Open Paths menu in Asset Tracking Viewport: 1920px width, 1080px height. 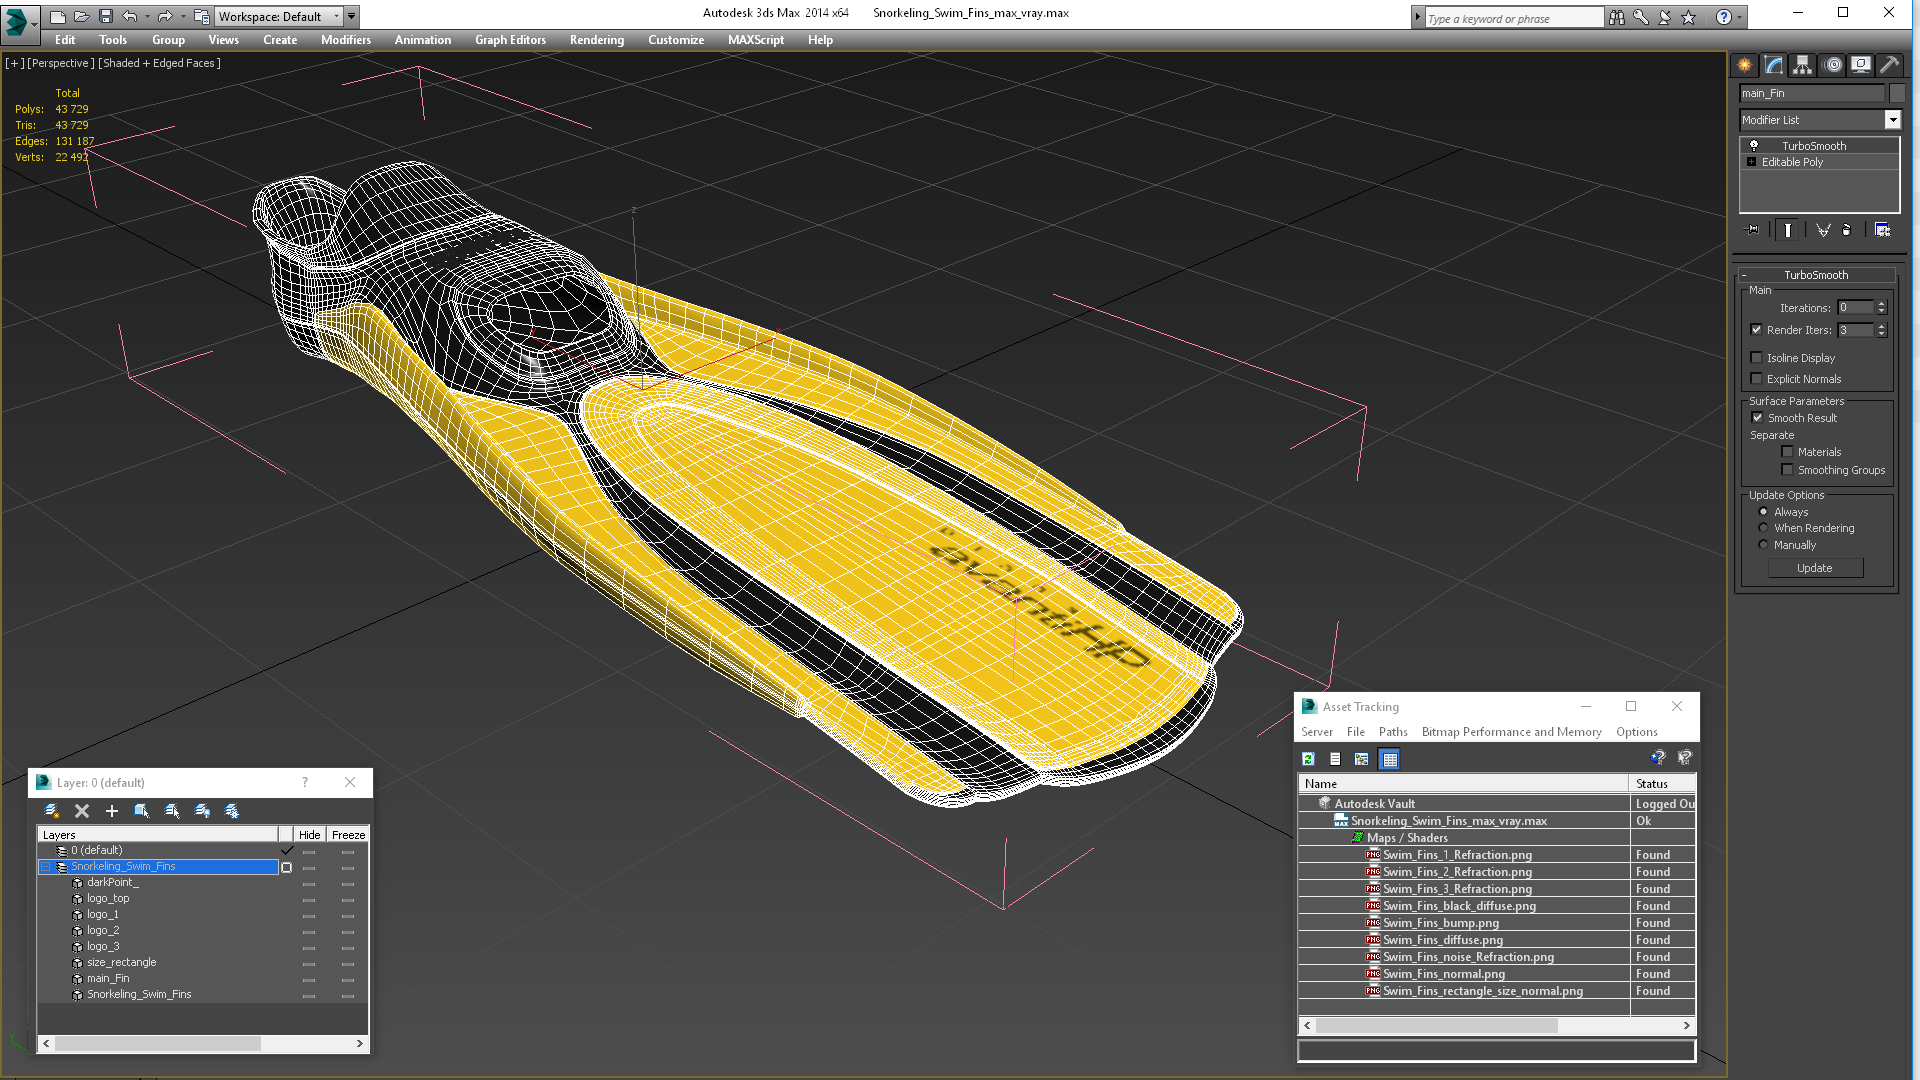point(1392,732)
